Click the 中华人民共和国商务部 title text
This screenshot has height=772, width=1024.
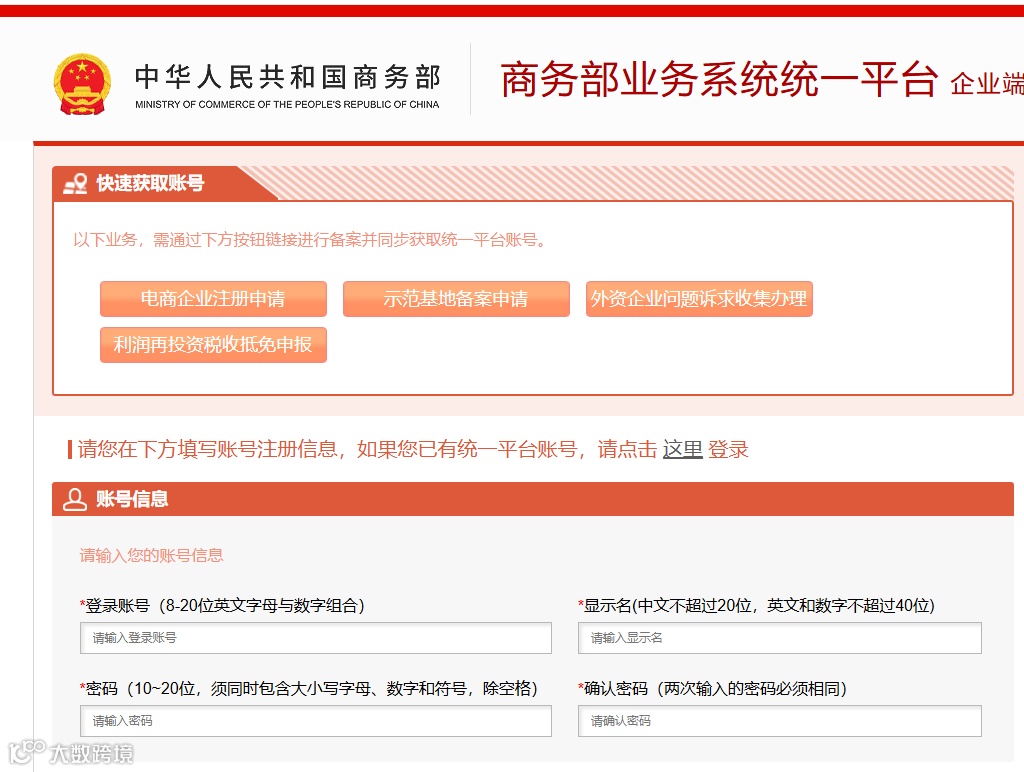(287, 77)
